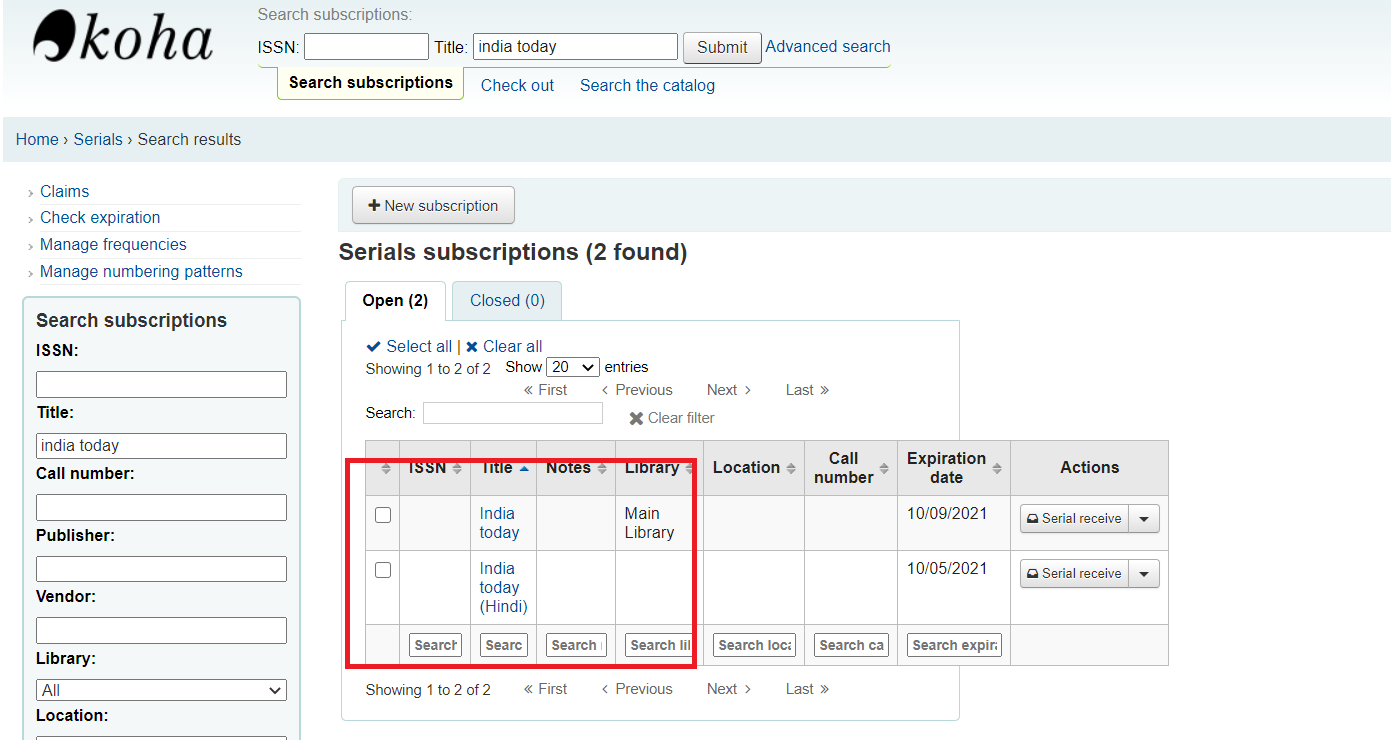Open the India today (Hindi) title link

(x=502, y=587)
